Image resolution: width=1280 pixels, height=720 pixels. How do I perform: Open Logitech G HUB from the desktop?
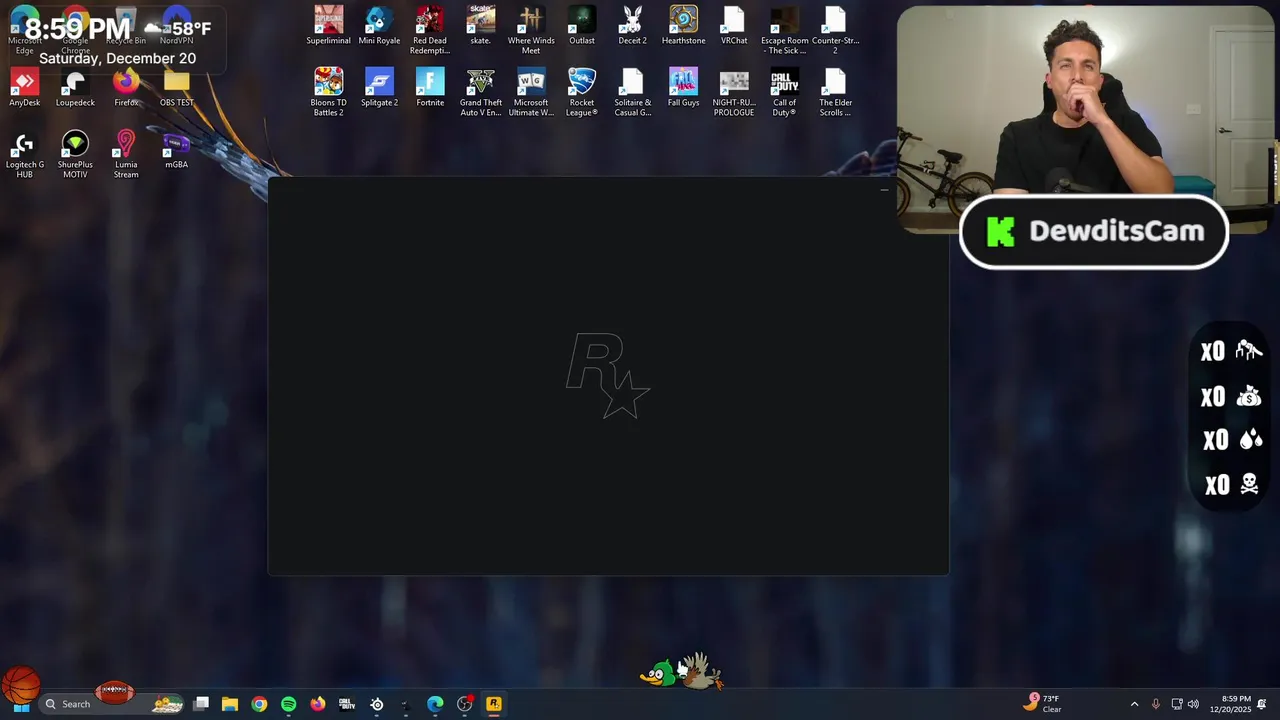tap(24, 155)
